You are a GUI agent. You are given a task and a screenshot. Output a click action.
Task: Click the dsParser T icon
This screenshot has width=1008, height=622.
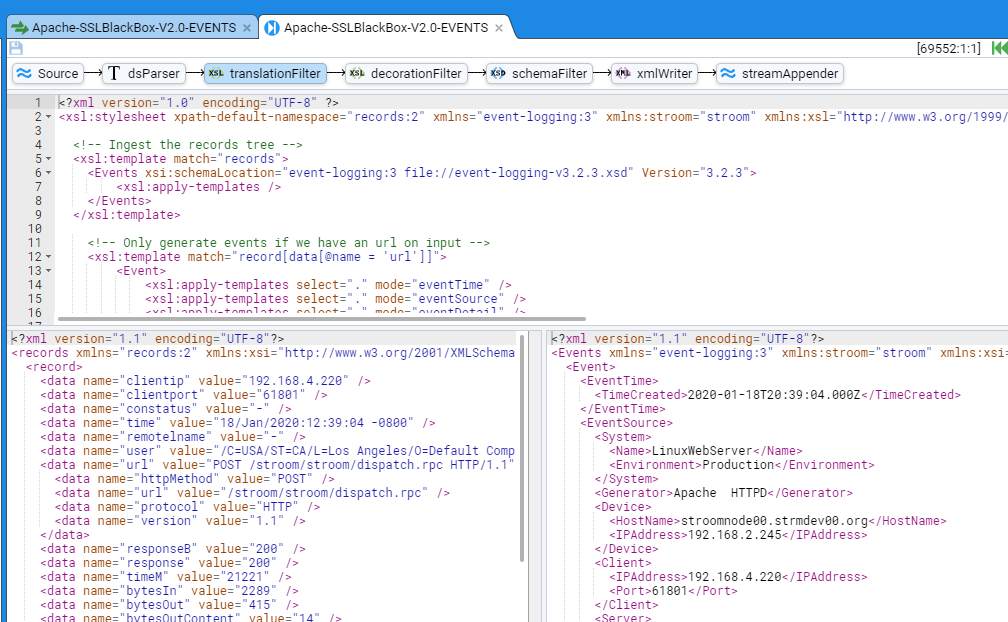click(x=114, y=73)
